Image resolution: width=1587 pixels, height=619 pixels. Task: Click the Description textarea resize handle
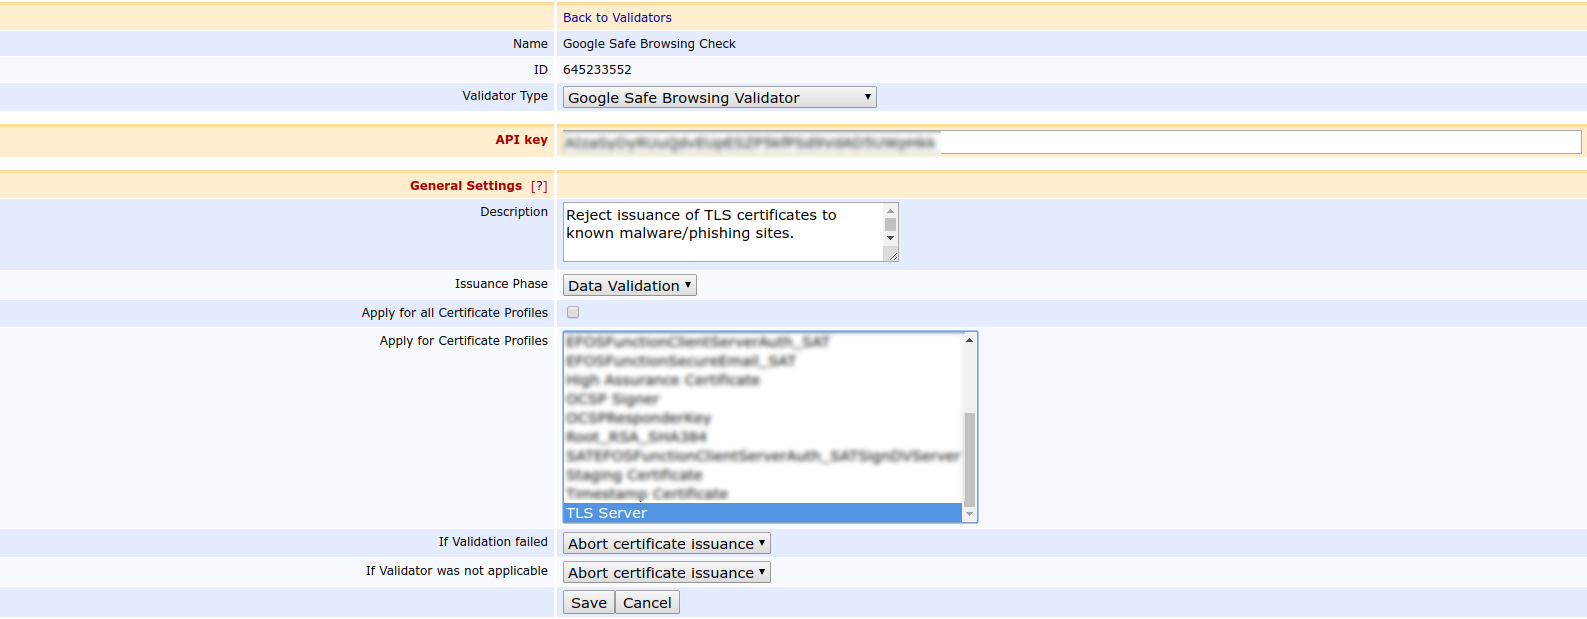tap(893, 256)
